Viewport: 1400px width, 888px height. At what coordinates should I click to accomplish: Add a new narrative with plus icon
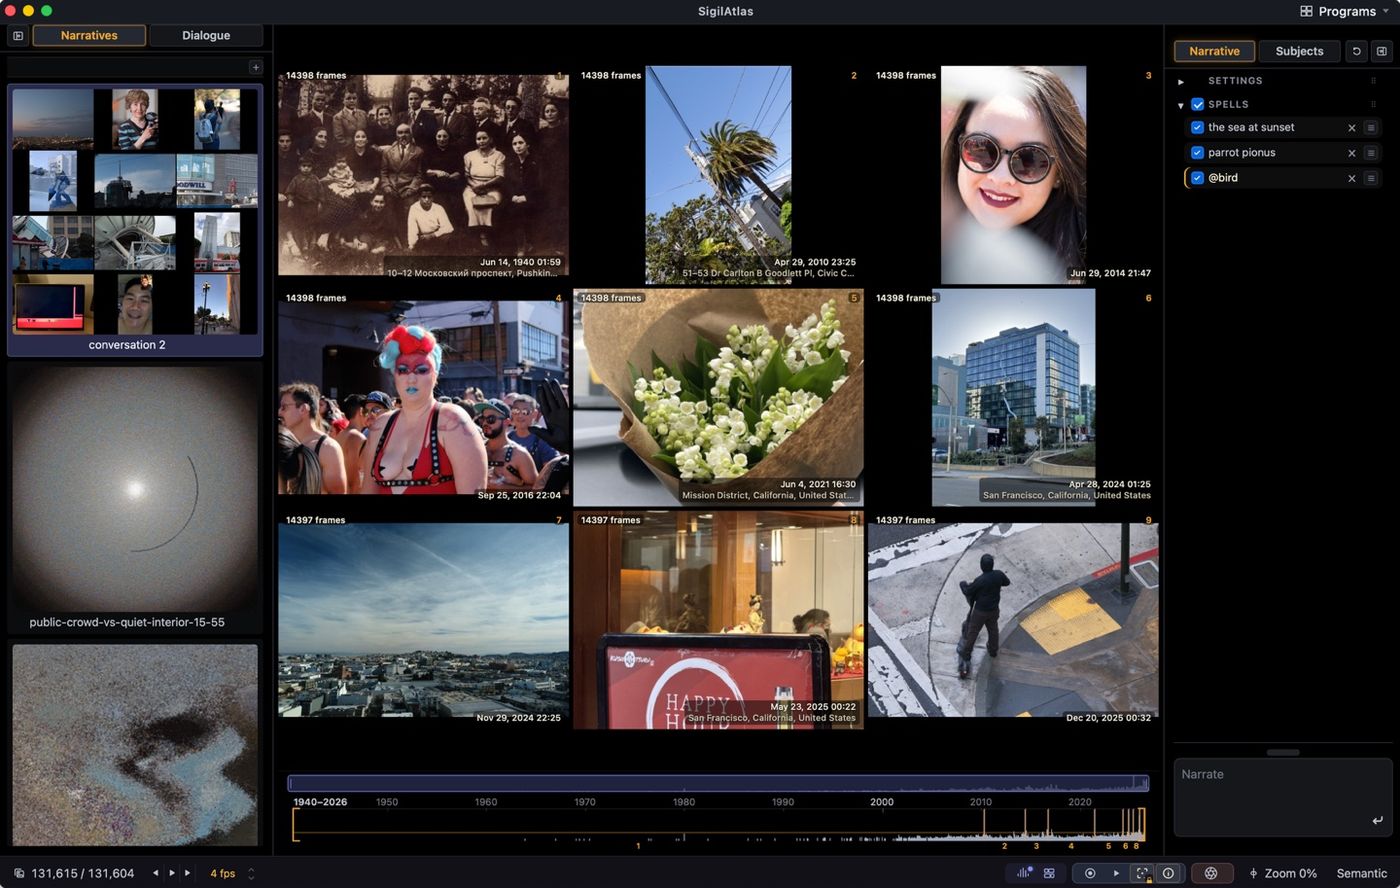coord(256,67)
